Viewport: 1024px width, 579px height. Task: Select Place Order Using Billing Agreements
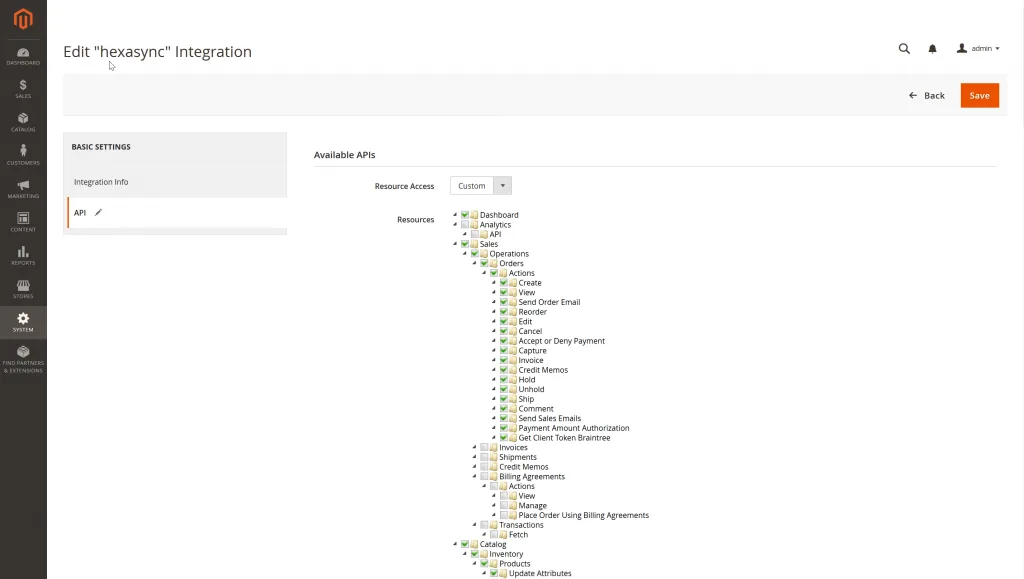click(584, 515)
